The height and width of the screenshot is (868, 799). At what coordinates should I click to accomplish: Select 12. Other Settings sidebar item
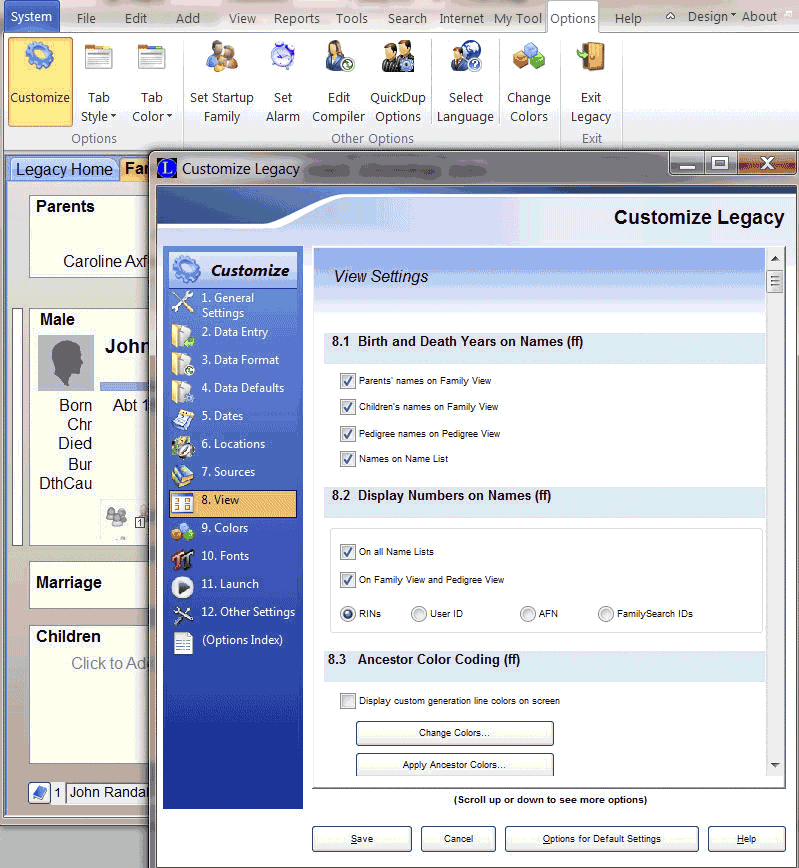(x=233, y=612)
